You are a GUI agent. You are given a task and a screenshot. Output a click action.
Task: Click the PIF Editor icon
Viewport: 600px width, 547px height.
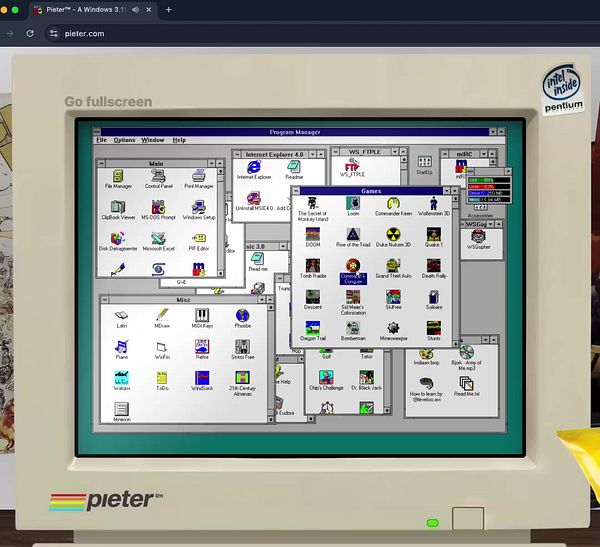(x=199, y=242)
